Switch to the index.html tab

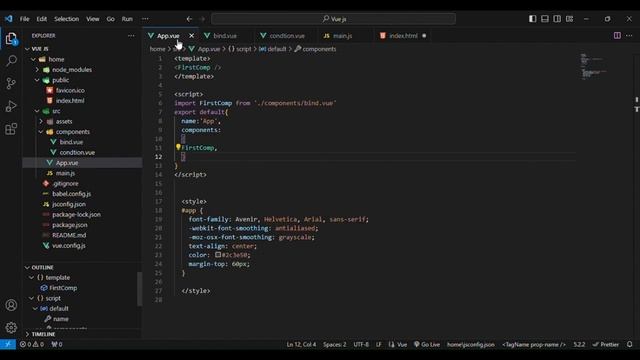[402, 36]
